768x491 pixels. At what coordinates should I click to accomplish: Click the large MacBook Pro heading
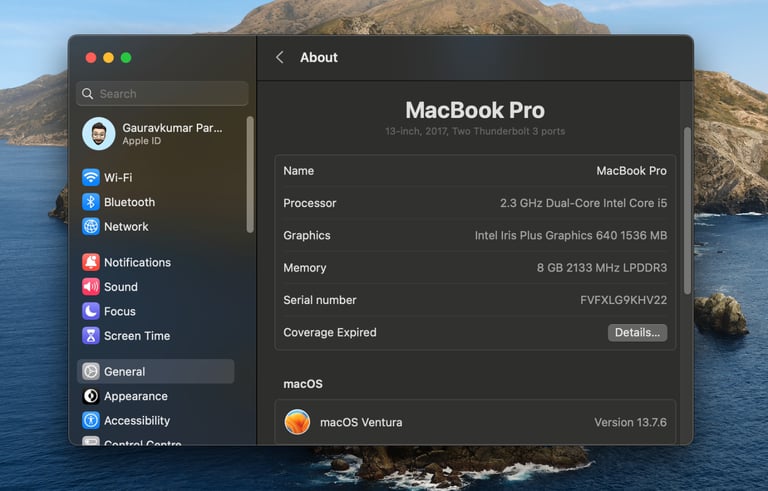tap(475, 110)
